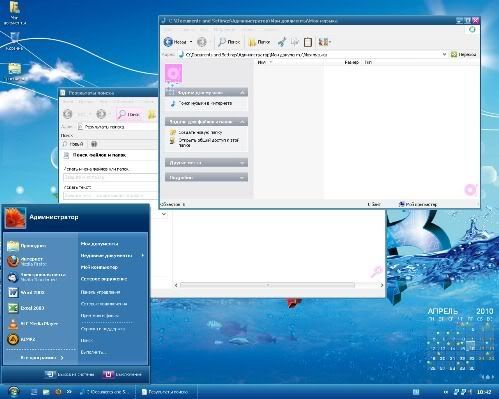Open Explorer (Проводник) from the Start menu
Image resolution: width=499 pixels, height=399 pixels.
[27, 246]
